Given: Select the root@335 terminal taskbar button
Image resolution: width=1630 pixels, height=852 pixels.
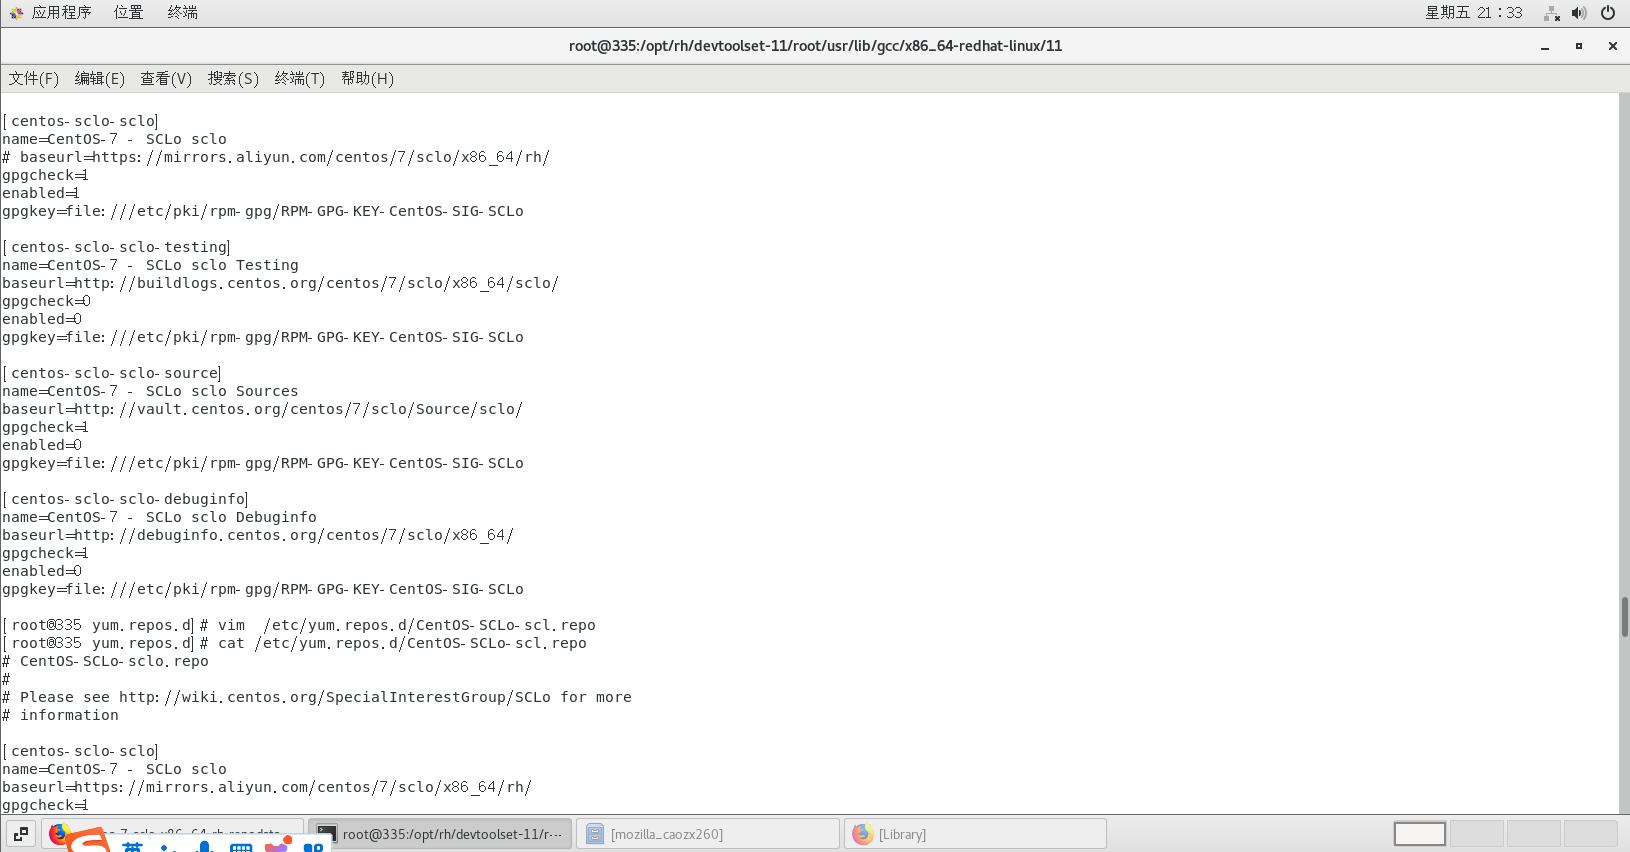Looking at the screenshot, I should tap(440, 834).
